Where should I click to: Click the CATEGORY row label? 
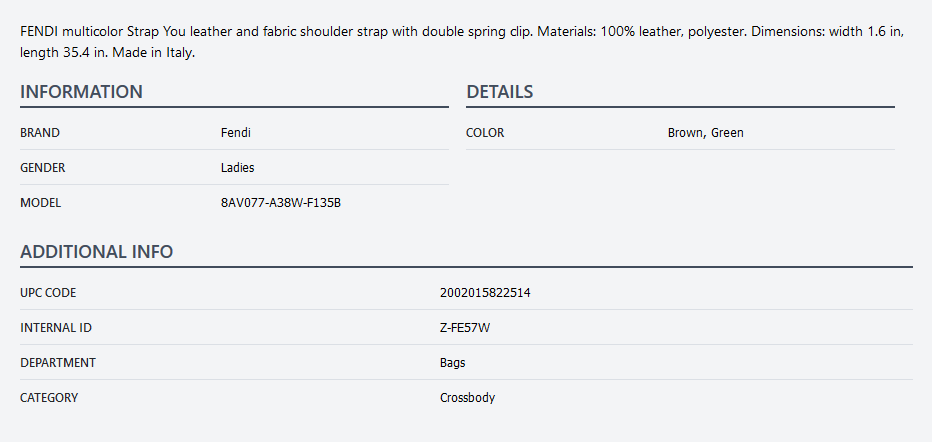click(49, 398)
